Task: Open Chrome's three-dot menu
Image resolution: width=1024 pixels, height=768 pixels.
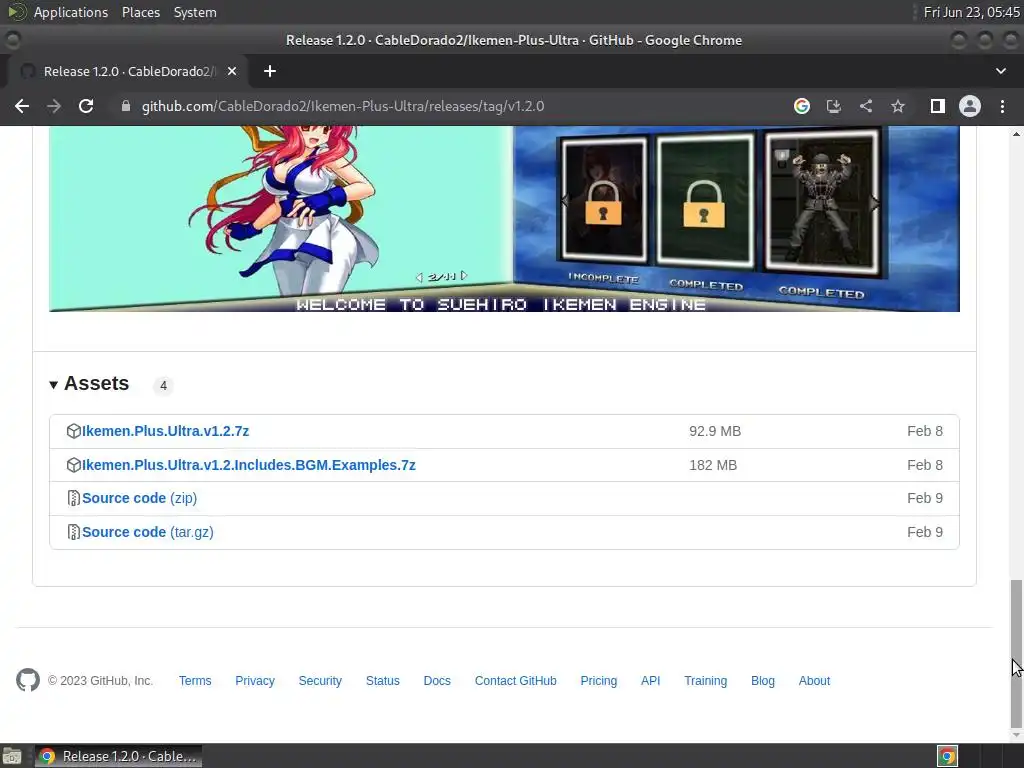Action: click(1002, 106)
